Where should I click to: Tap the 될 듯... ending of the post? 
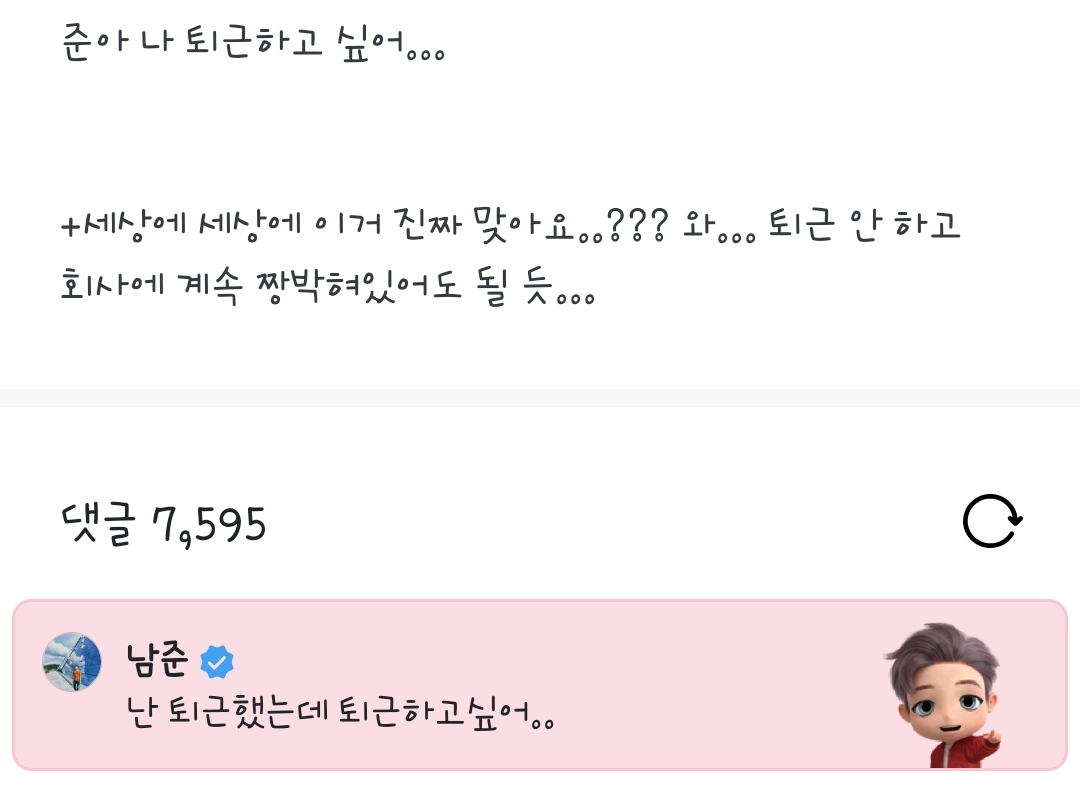click(535, 285)
